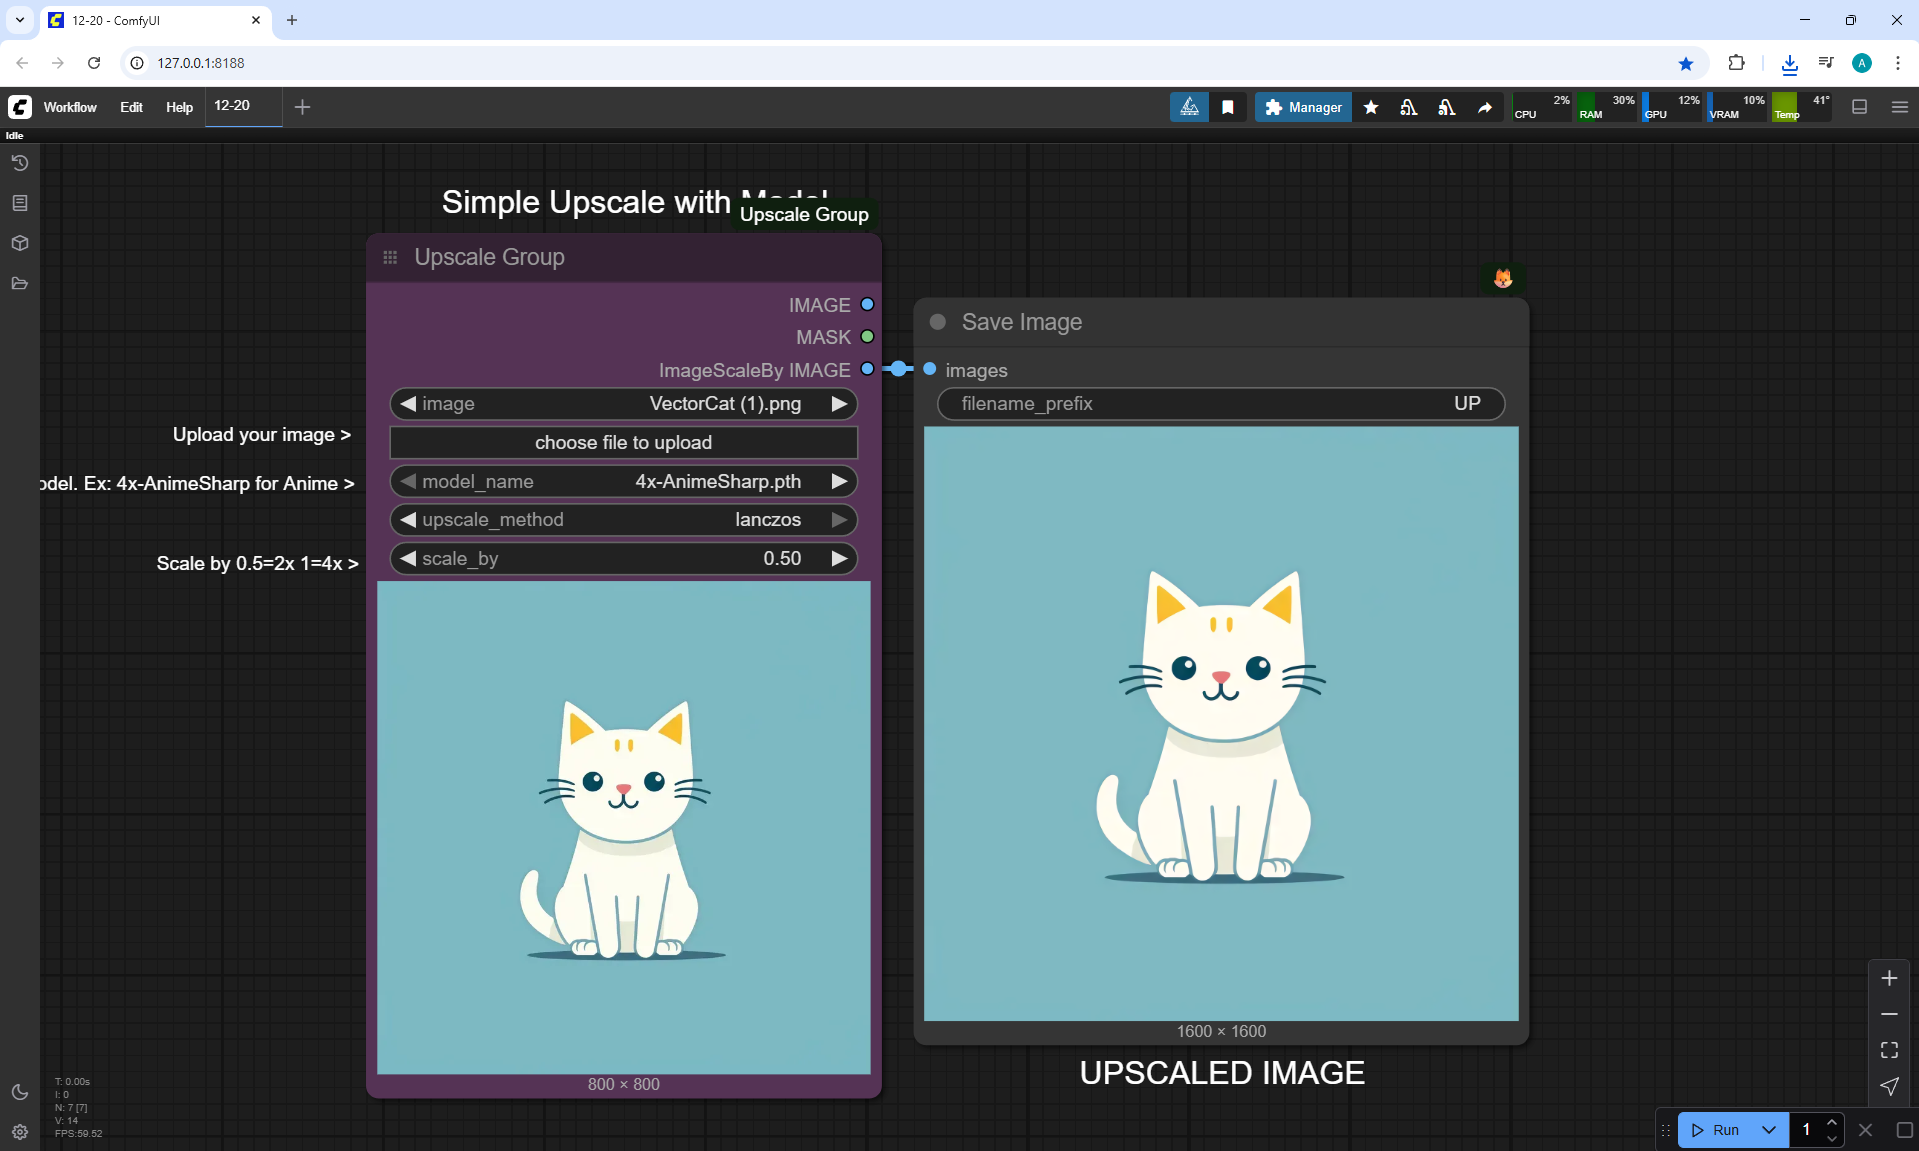Open model_name combo 4x-AnimeSharp.pth
The image size is (1919, 1151).
click(x=624, y=482)
